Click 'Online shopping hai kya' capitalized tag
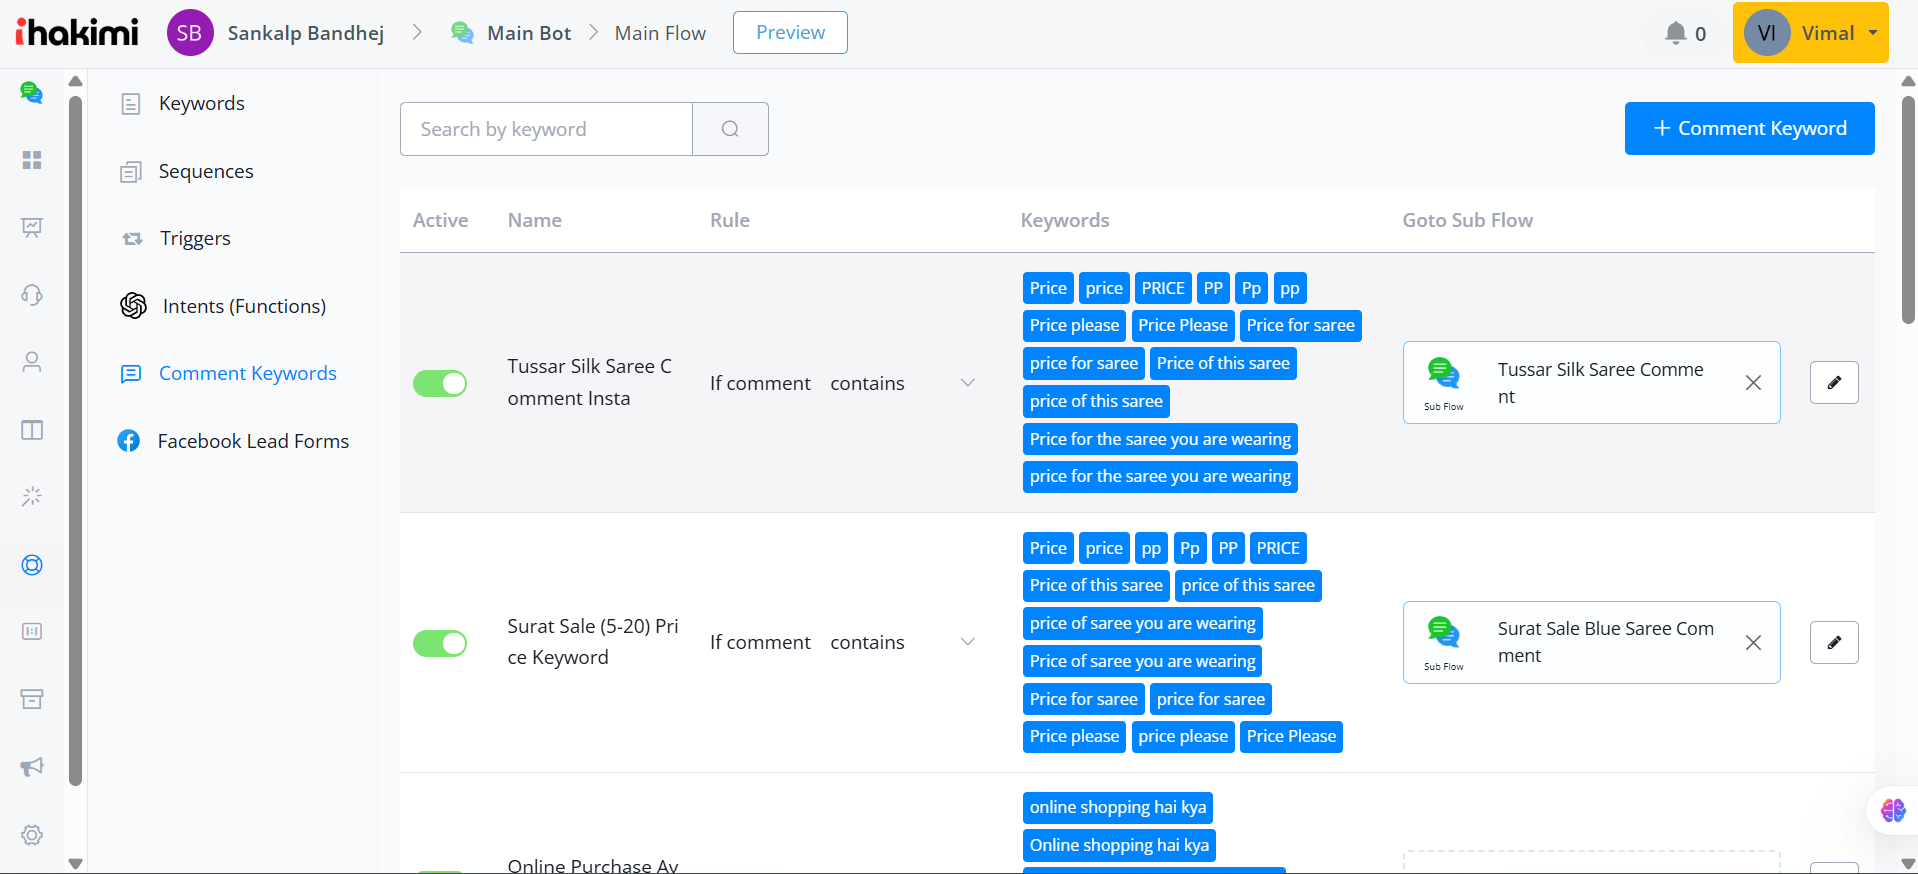Viewport: 1918px width, 874px height. pos(1119,846)
